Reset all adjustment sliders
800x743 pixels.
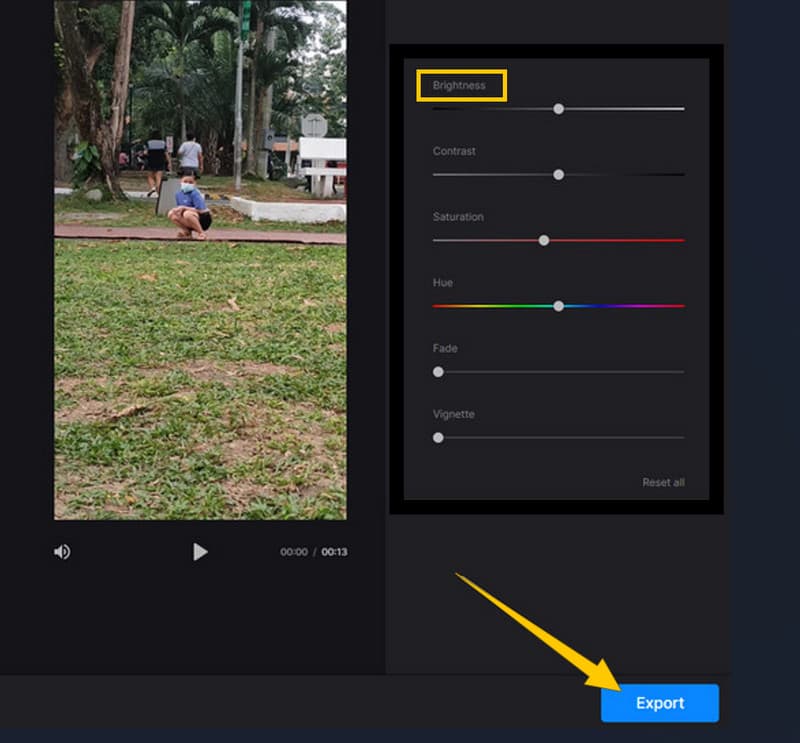[x=663, y=483]
